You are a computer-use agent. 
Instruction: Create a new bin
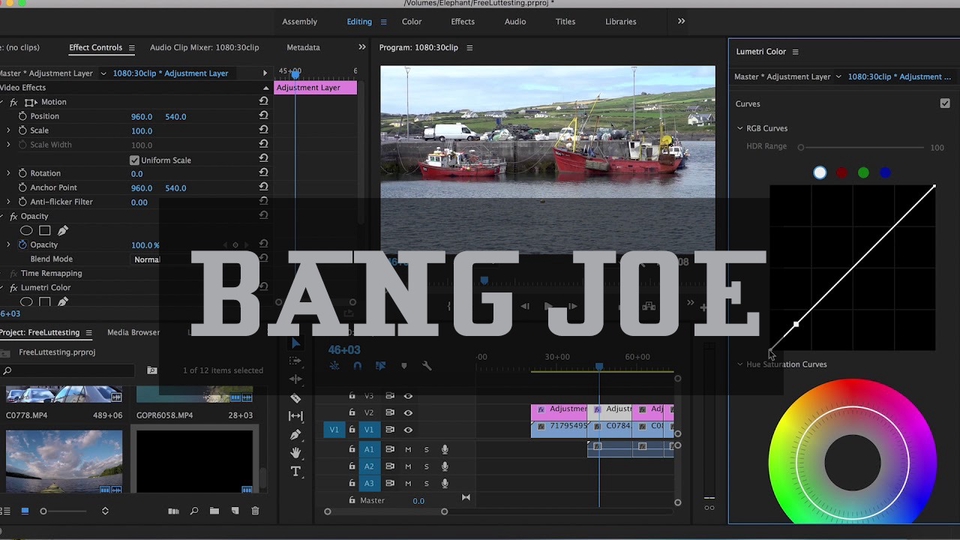click(214, 511)
